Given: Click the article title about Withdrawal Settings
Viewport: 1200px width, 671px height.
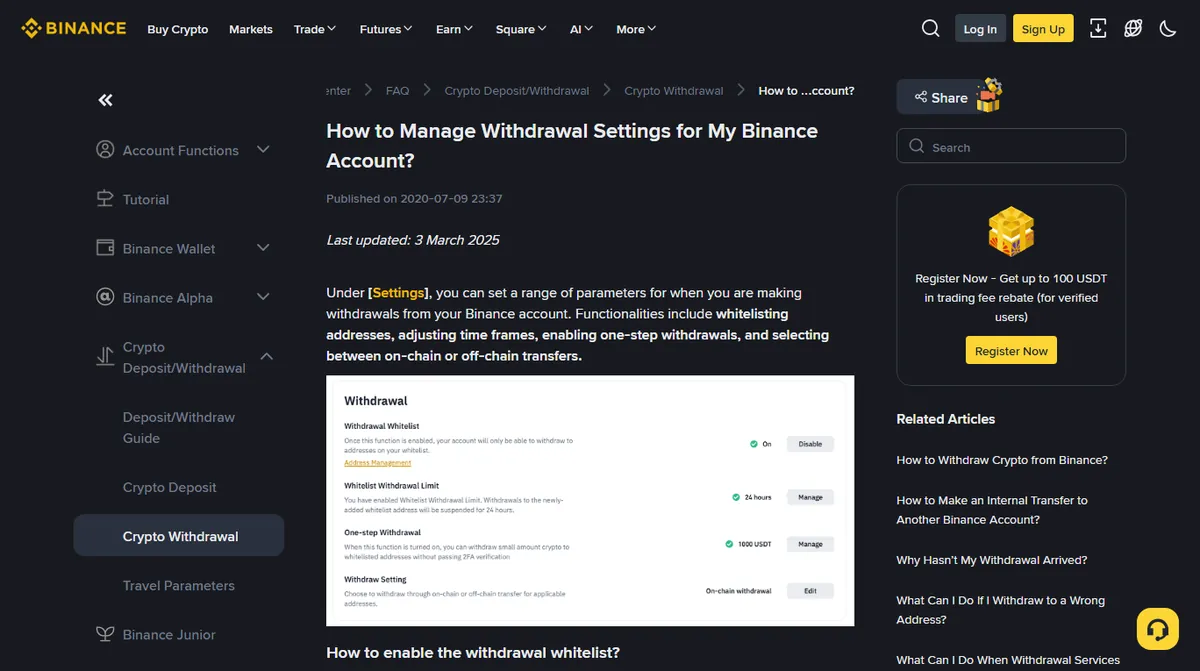Looking at the screenshot, I should (572, 145).
